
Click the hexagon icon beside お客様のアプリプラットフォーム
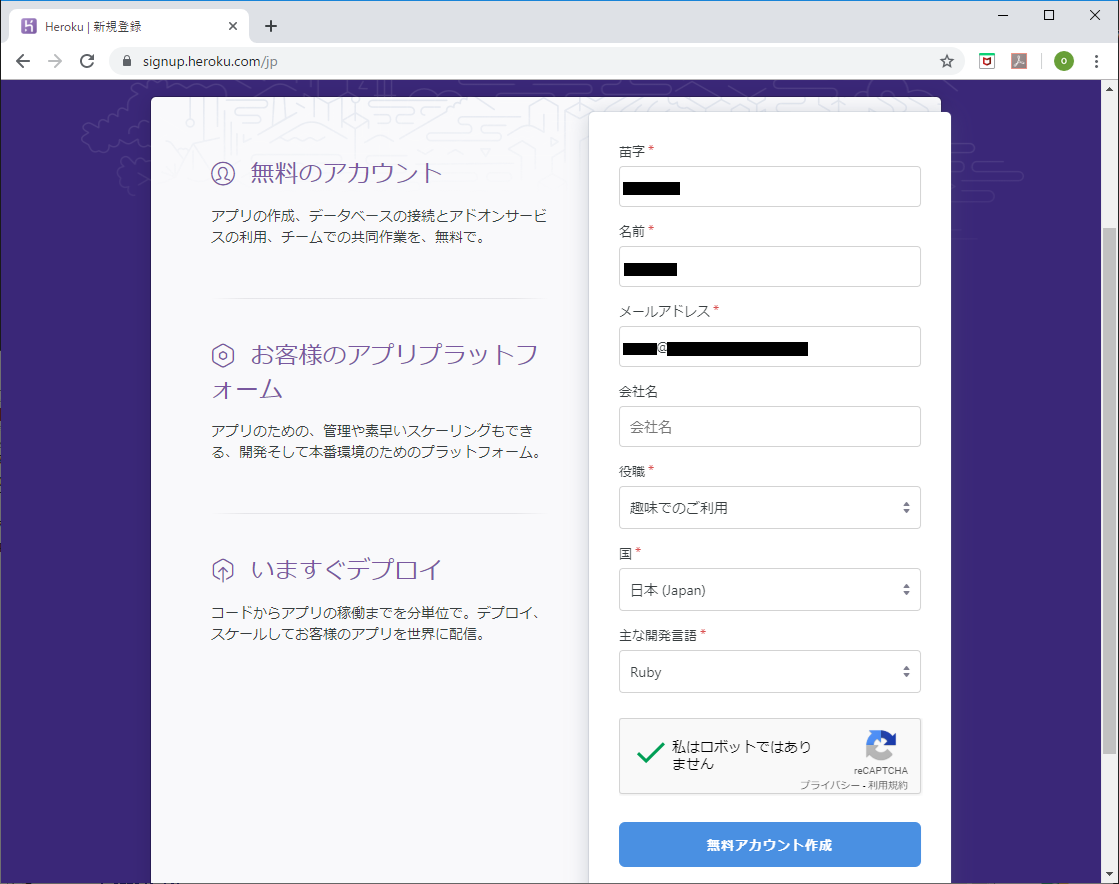click(223, 355)
